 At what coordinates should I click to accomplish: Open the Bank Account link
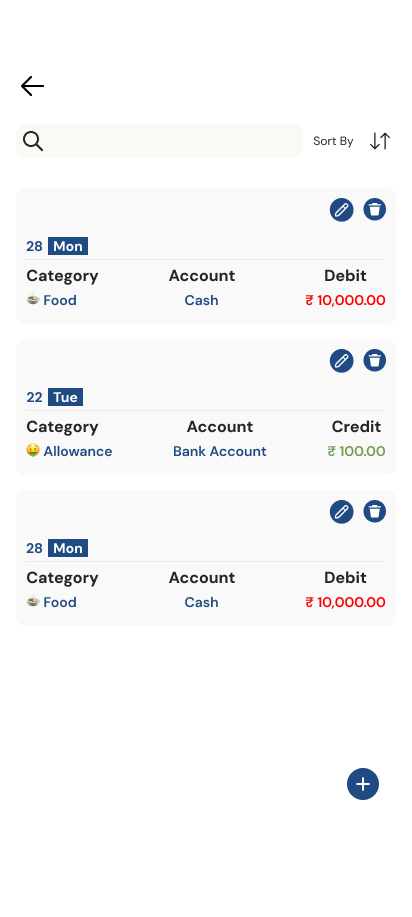(219, 451)
